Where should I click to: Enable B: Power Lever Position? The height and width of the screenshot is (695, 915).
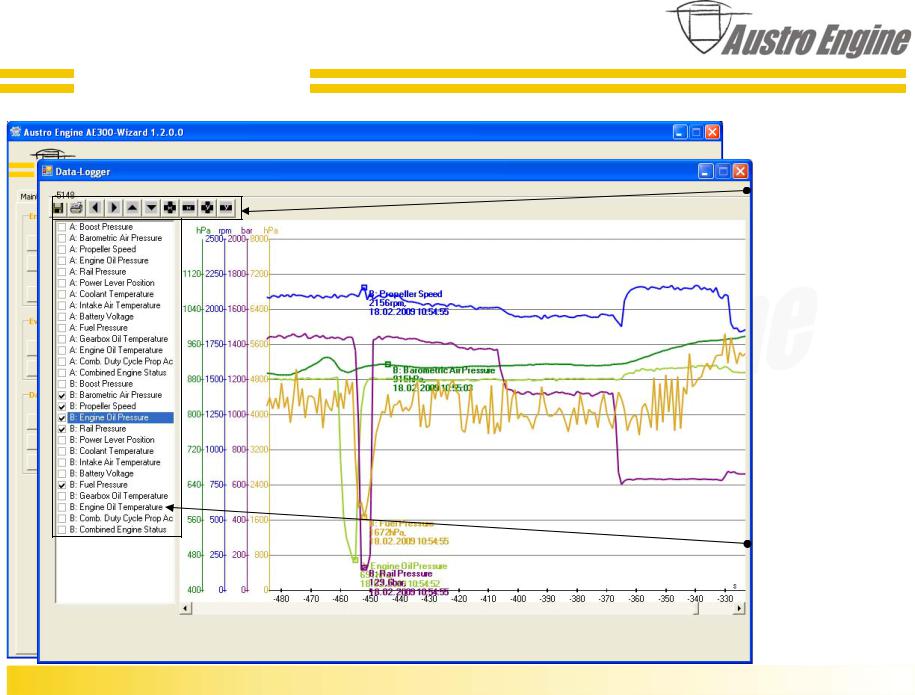coord(62,440)
